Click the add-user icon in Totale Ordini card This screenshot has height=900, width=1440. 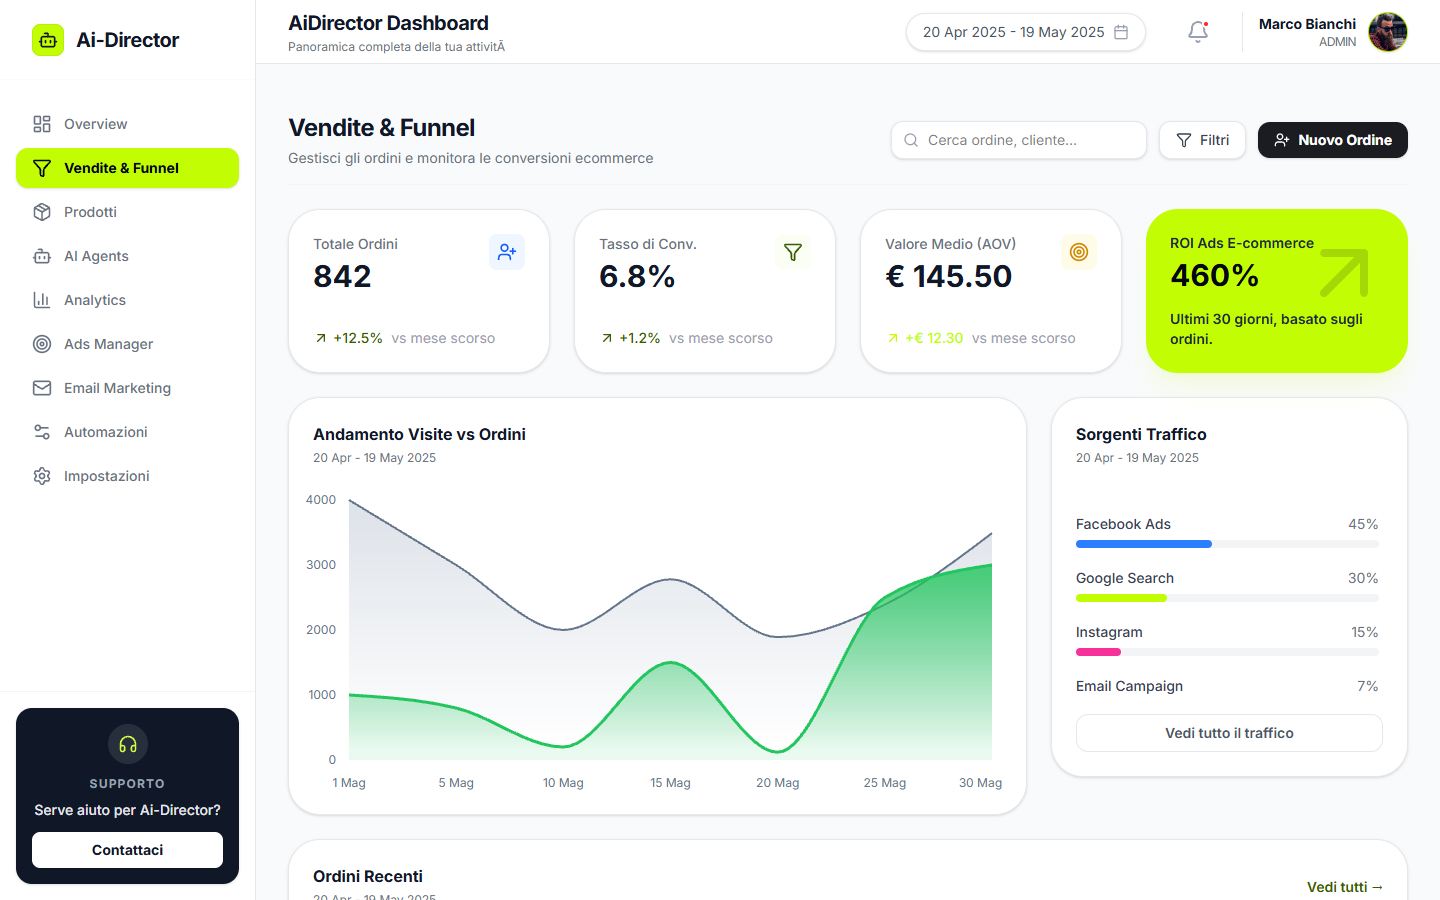click(x=507, y=252)
